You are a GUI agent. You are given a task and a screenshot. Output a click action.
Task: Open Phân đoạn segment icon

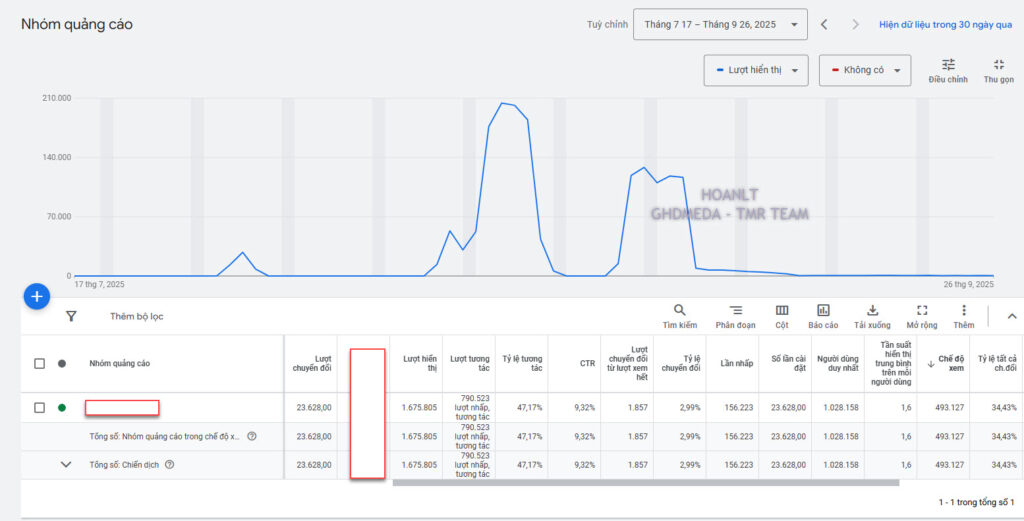735,311
